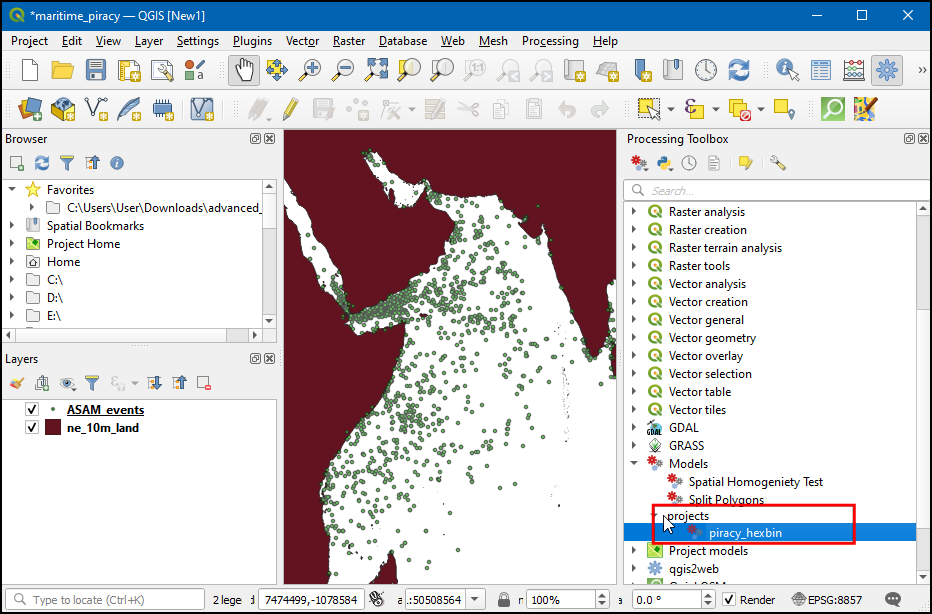Close the Browser panel
Image resolution: width=932 pixels, height=614 pixels.
[270, 138]
